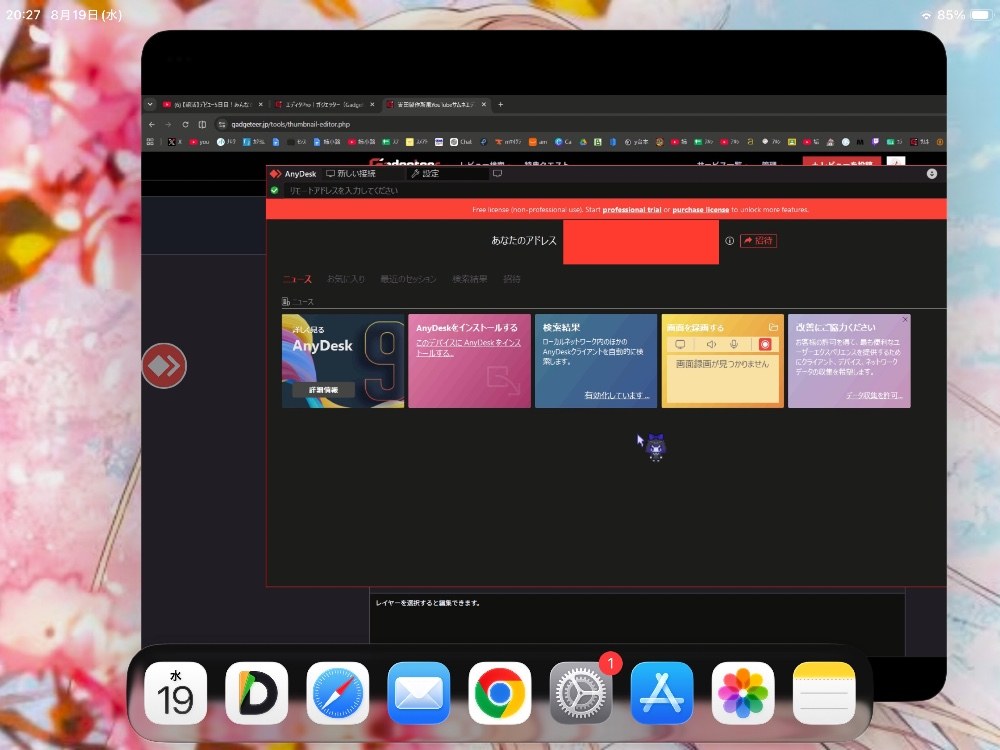Viewport: 1000px width, 750px height.
Task: Click the site info icon in address bar
Action: coord(221,124)
